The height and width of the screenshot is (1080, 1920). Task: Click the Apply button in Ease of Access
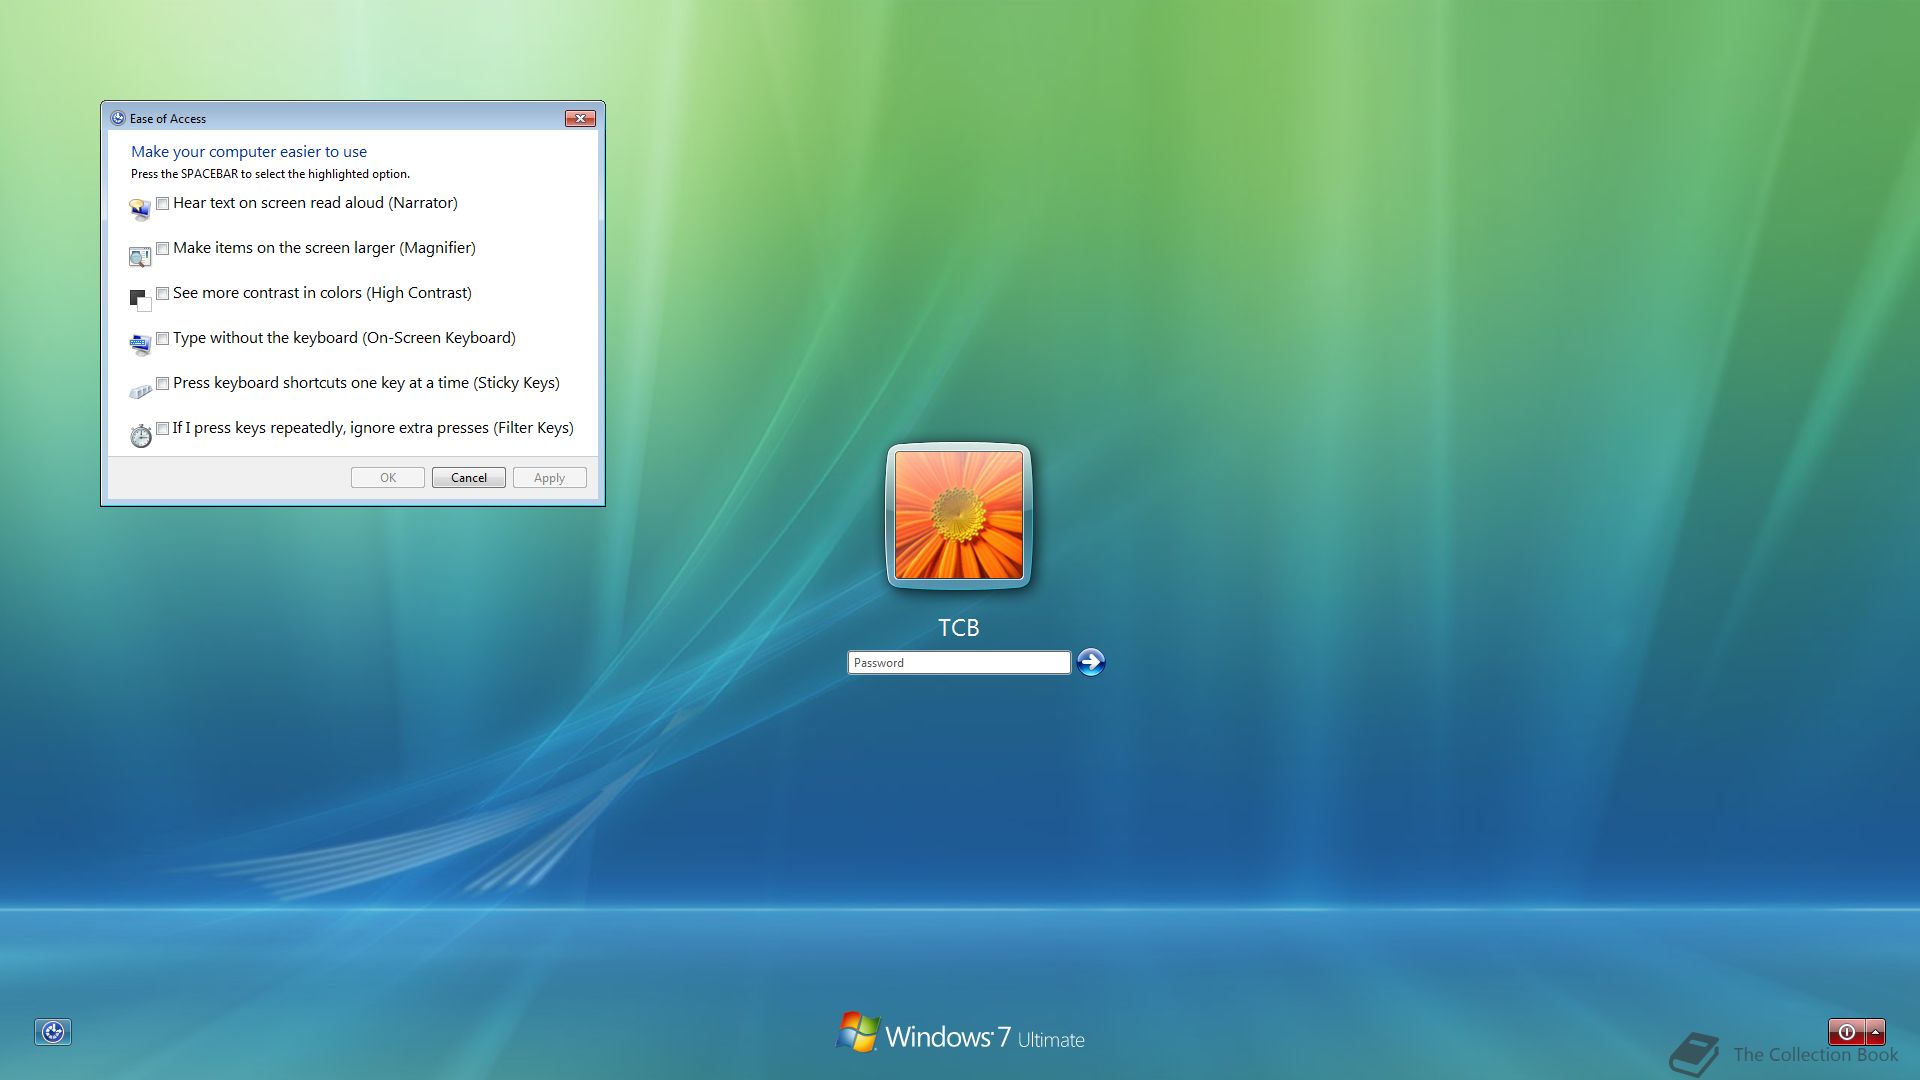[x=550, y=478]
